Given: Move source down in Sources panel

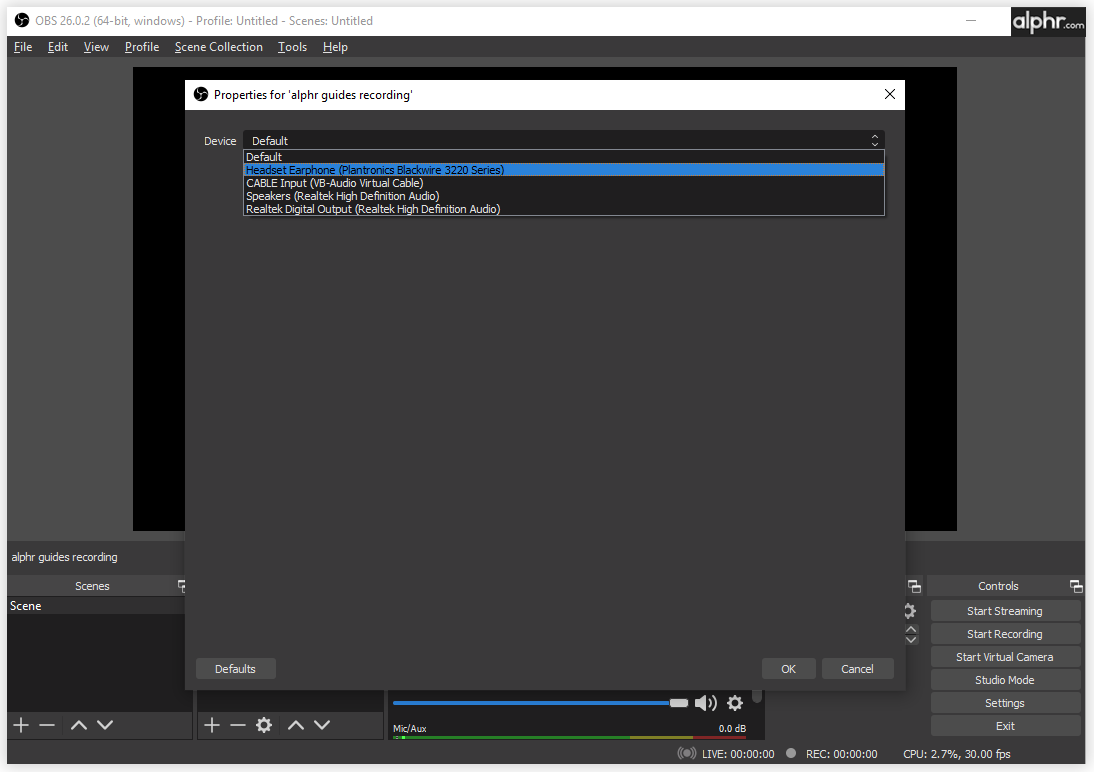Looking at the screenshot, I should [x=322, y=725].
